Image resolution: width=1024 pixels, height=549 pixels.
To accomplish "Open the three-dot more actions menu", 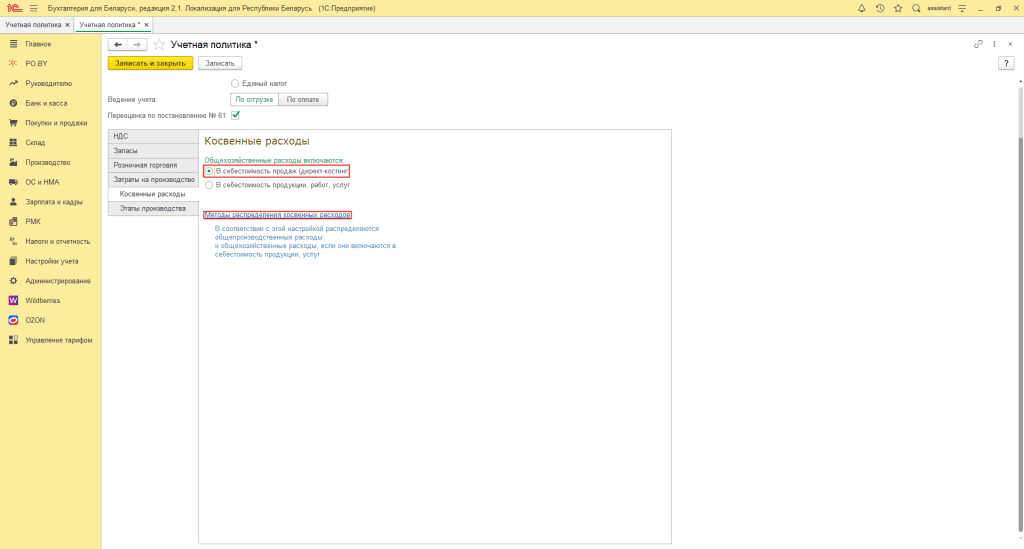I will point(994,44).
